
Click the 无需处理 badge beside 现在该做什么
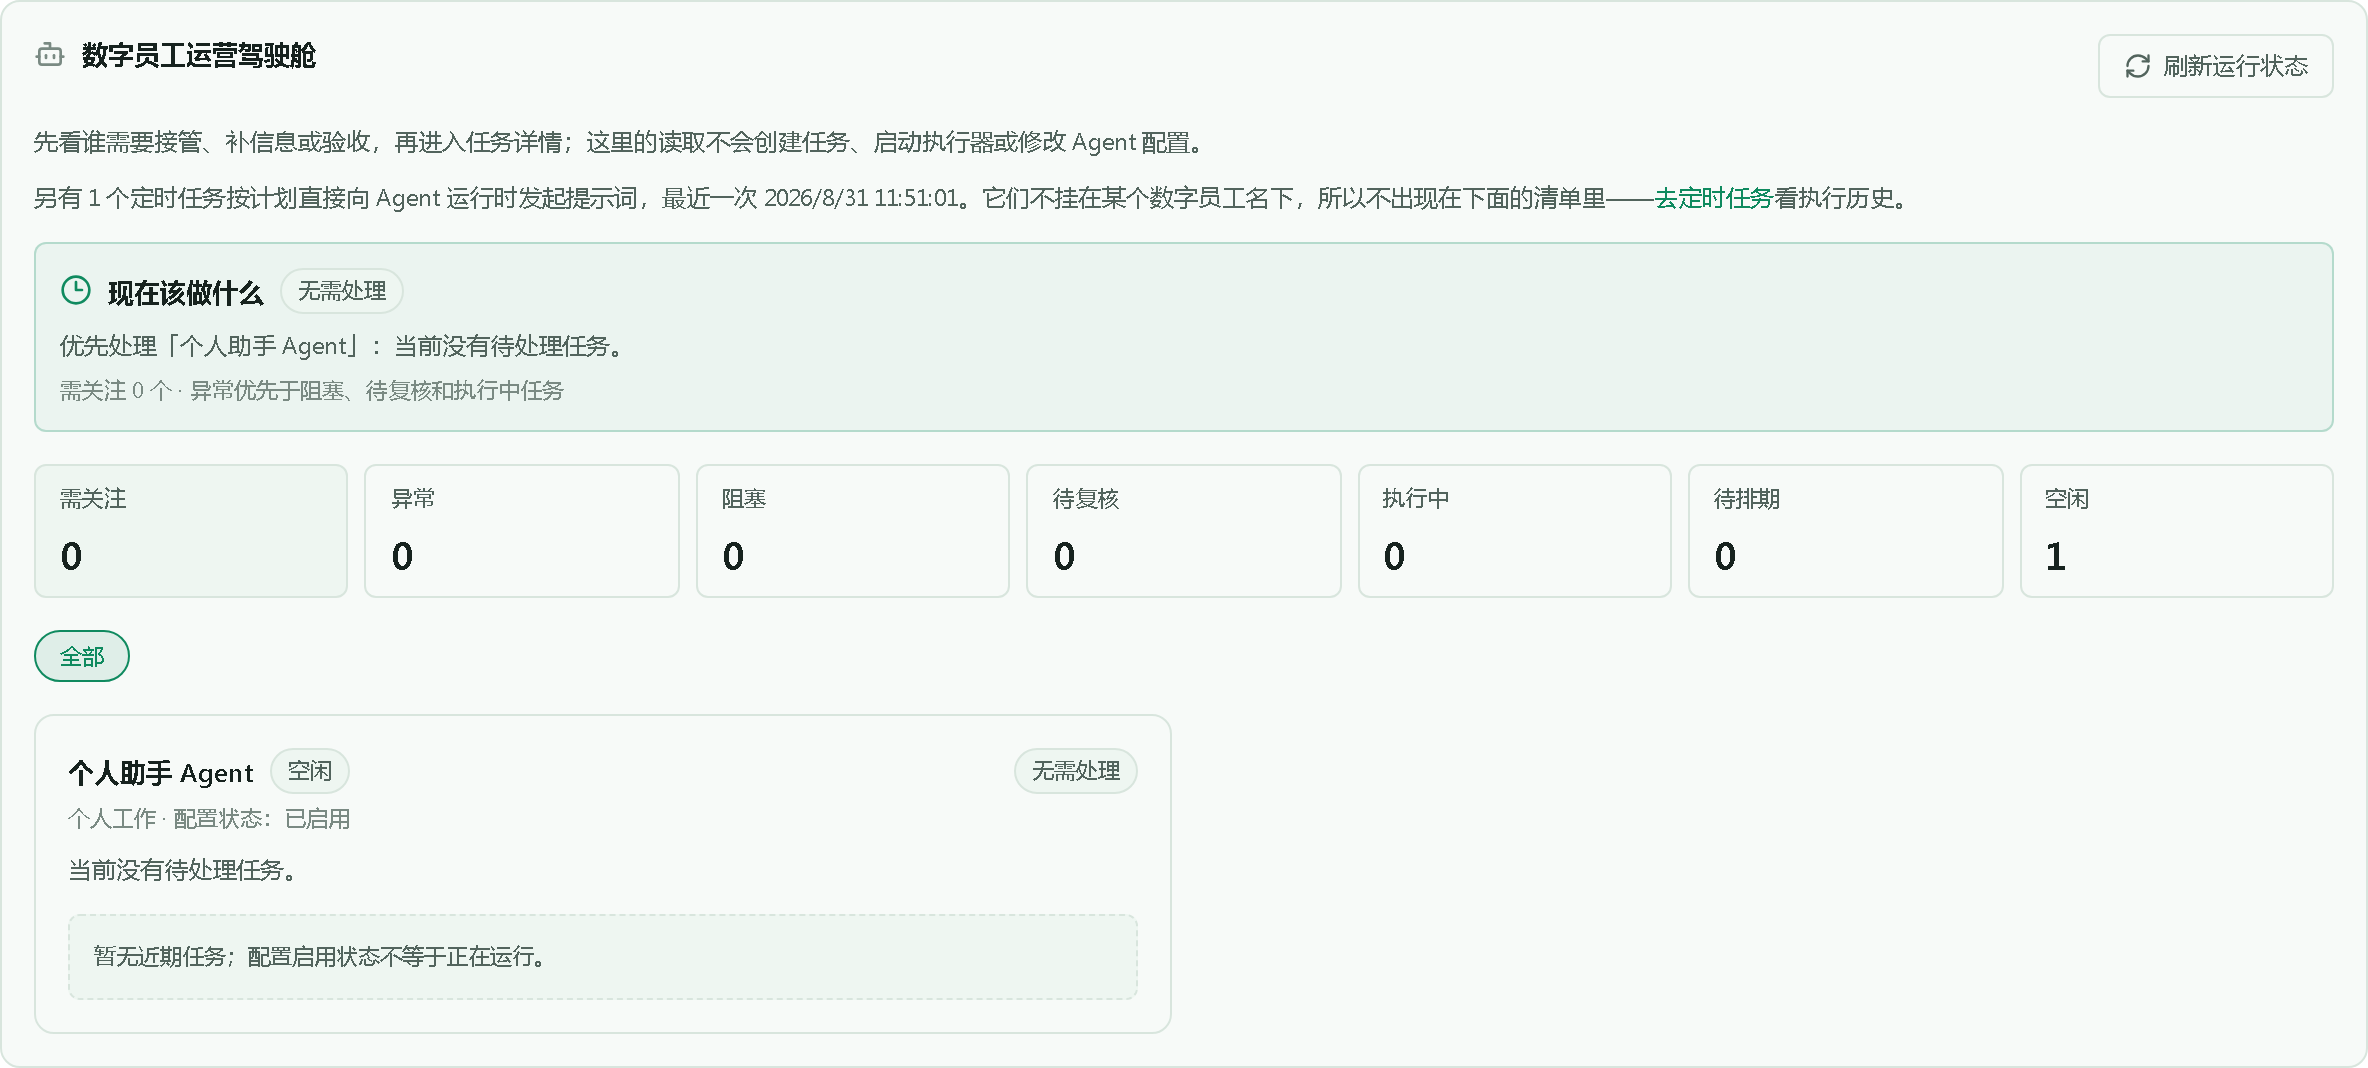[x=342, y=291]
